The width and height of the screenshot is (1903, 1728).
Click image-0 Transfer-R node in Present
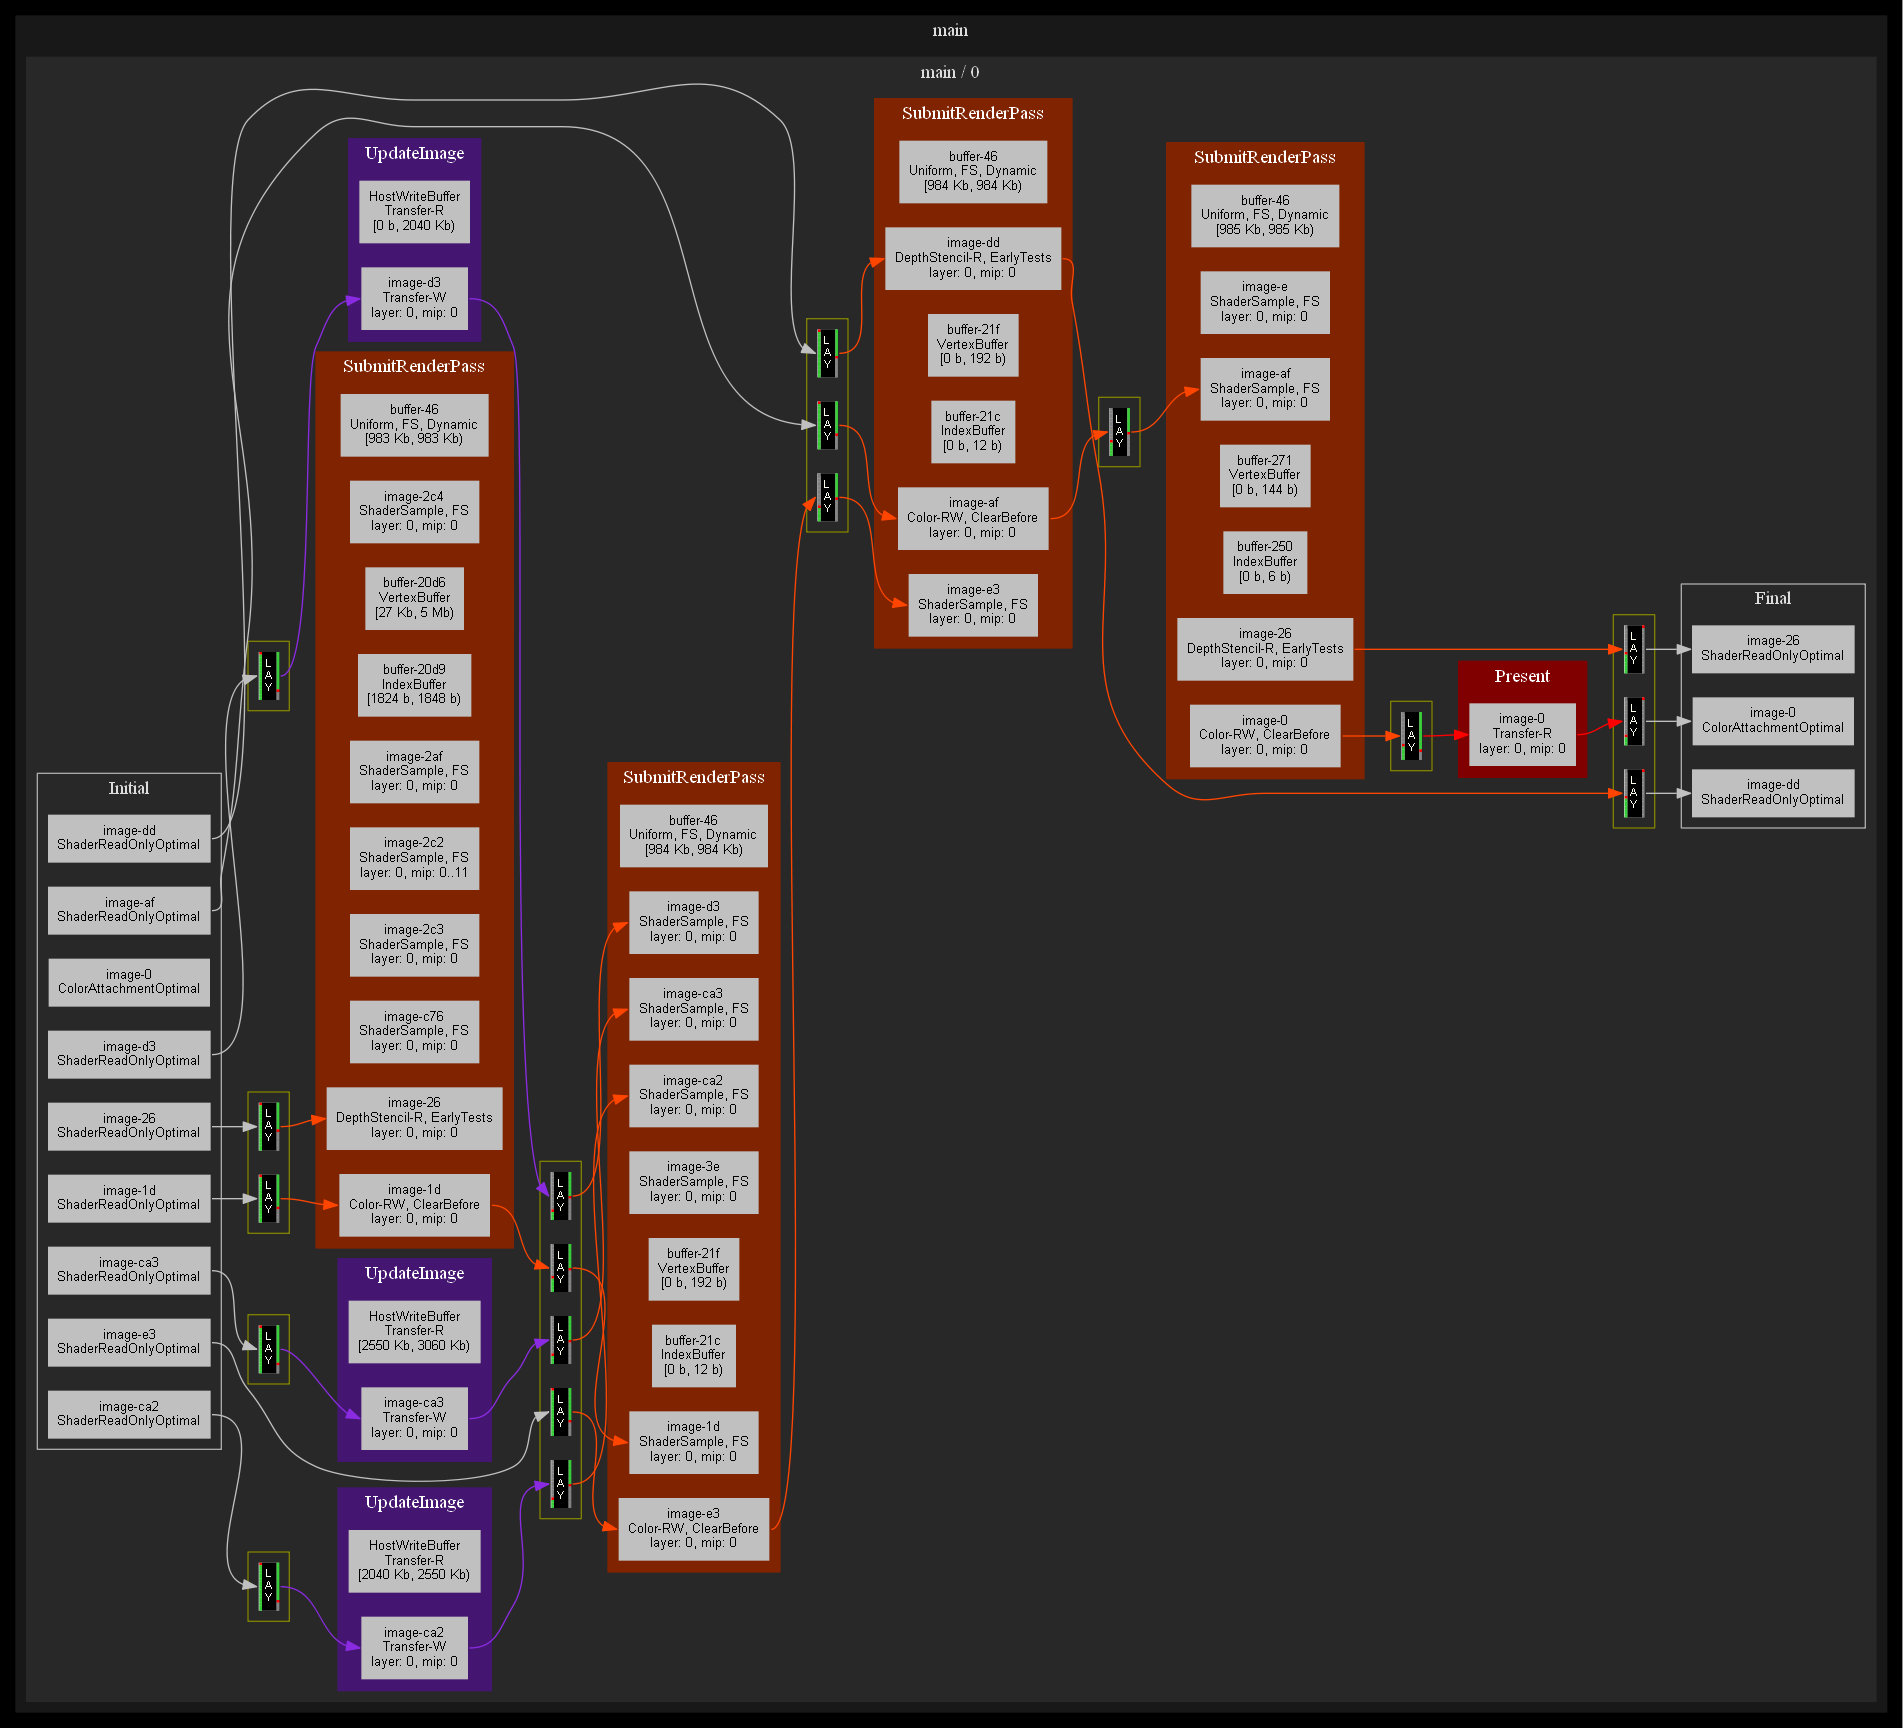pyautogui.click(x=1521, y=734)
